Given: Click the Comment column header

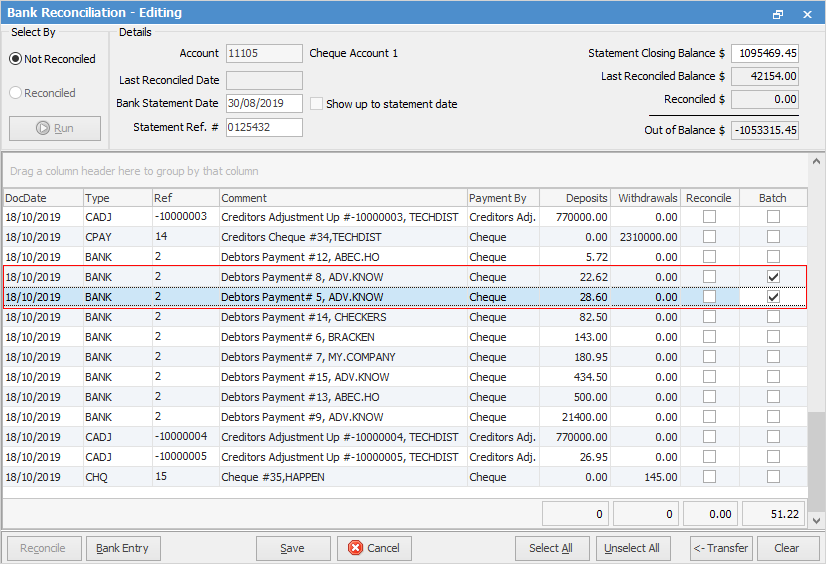Looking at the screenshot, I should [342, 198].
